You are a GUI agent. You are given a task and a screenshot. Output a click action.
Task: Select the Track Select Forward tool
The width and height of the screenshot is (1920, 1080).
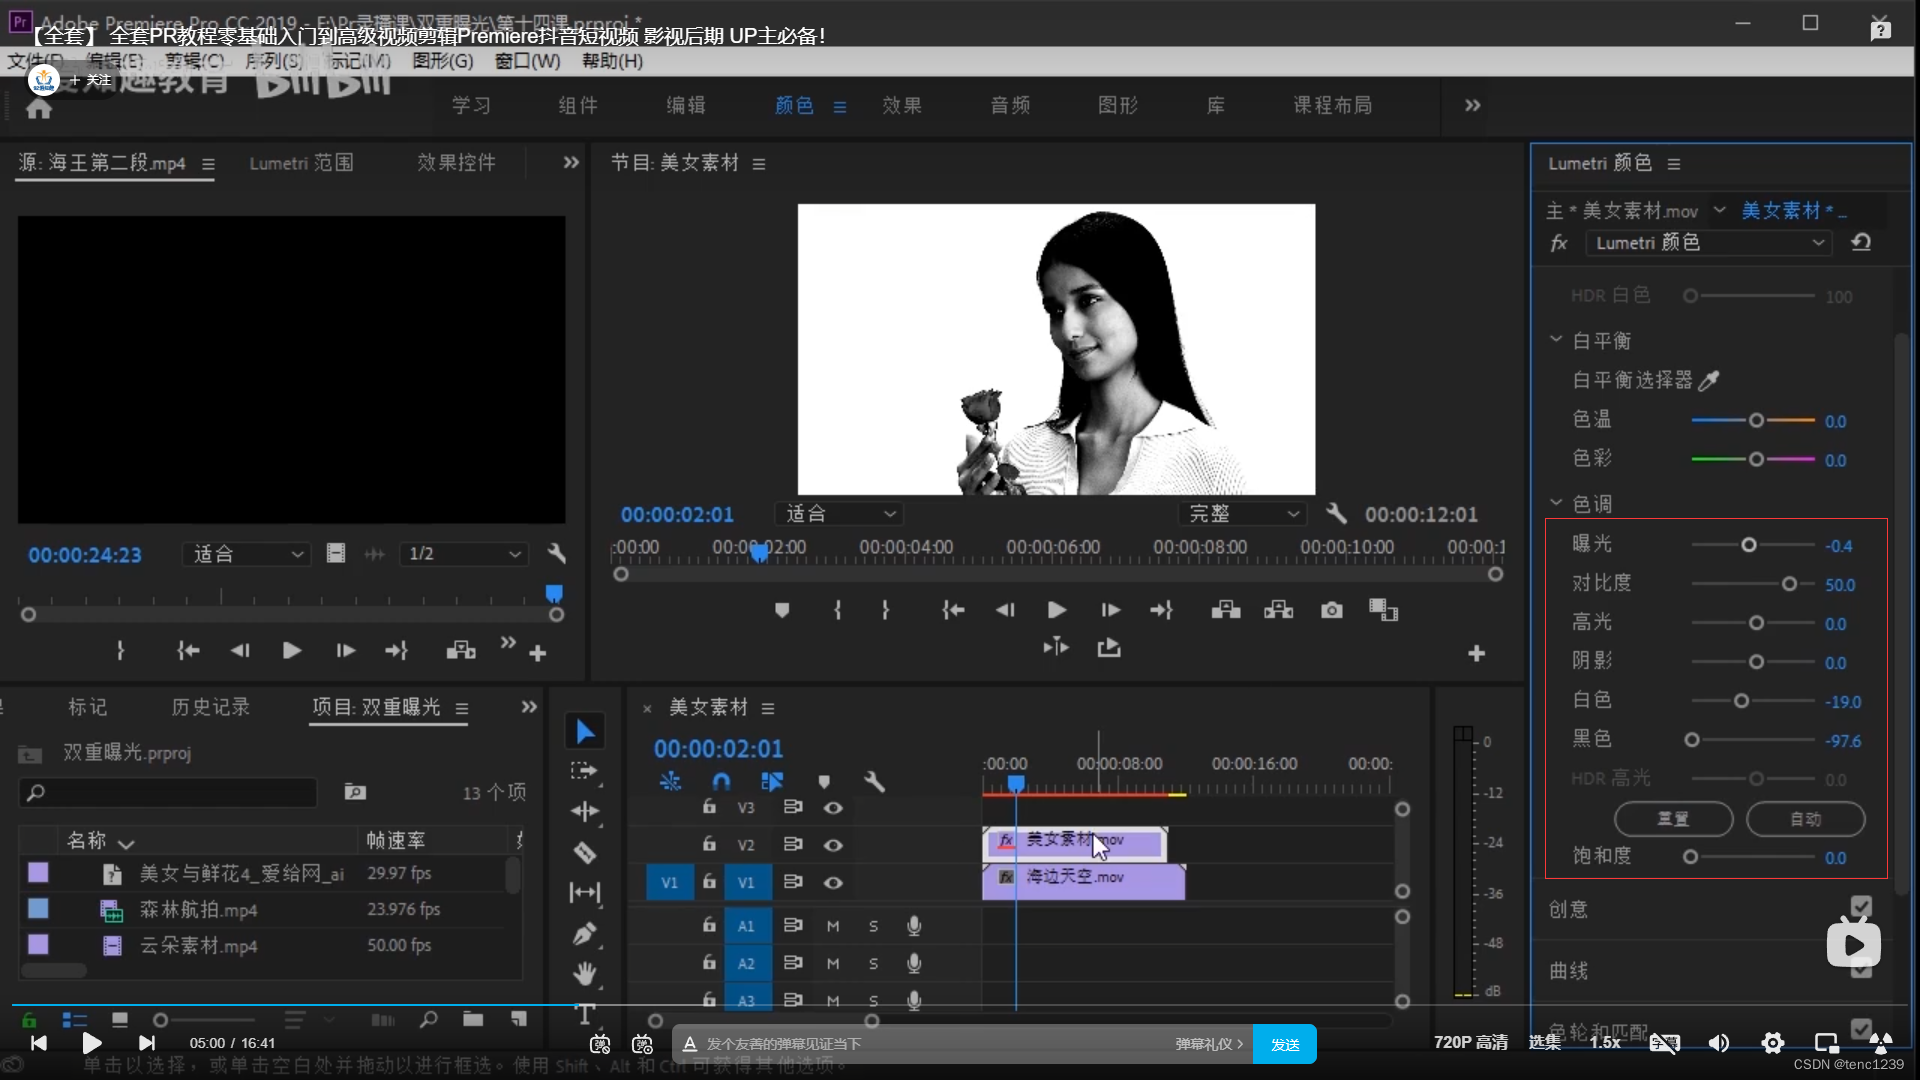(585, 771)
